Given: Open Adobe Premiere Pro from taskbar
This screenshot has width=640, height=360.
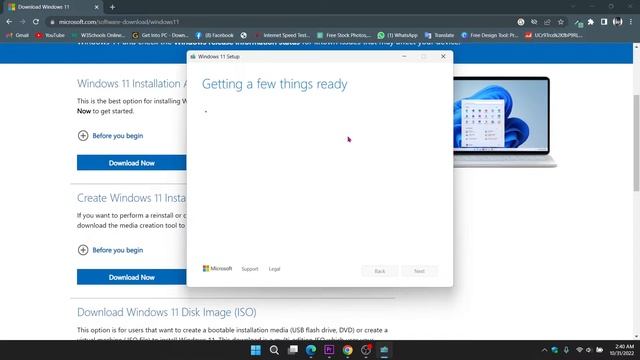Looking at the screenshot, I should [329, 350].
